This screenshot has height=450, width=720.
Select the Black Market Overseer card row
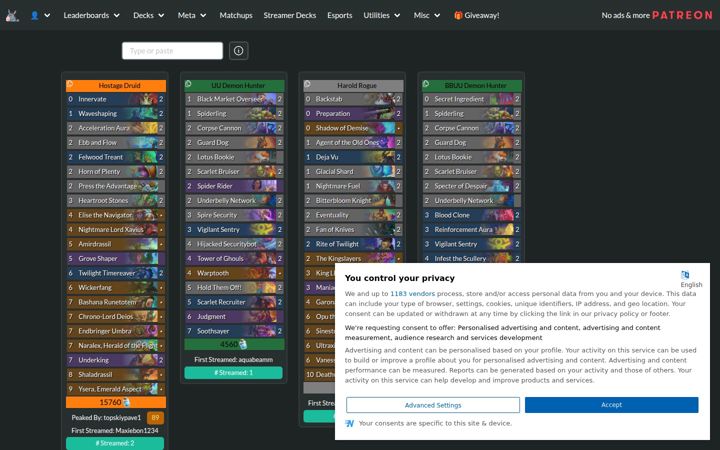(234, 99)
